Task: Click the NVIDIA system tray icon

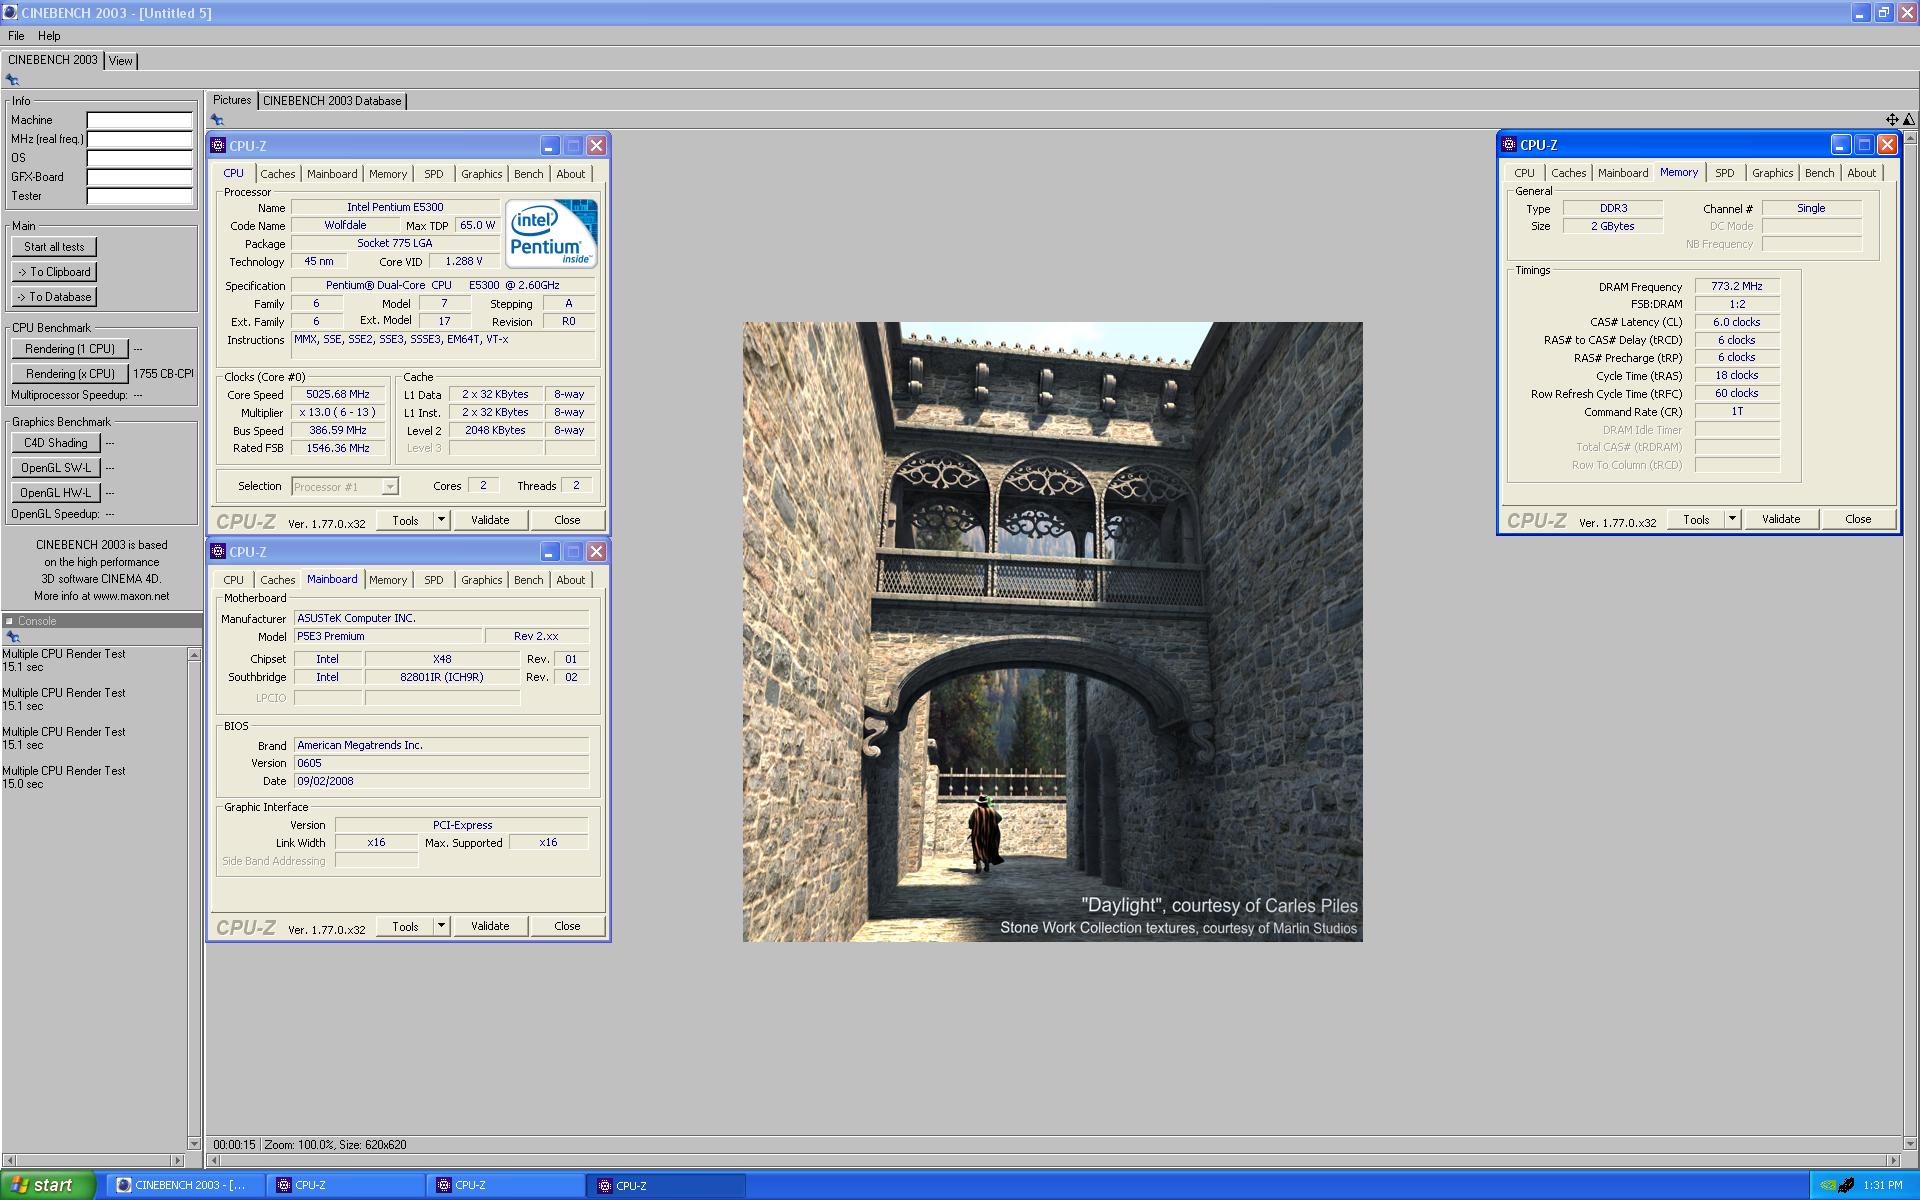Action: (1827, 1185)
